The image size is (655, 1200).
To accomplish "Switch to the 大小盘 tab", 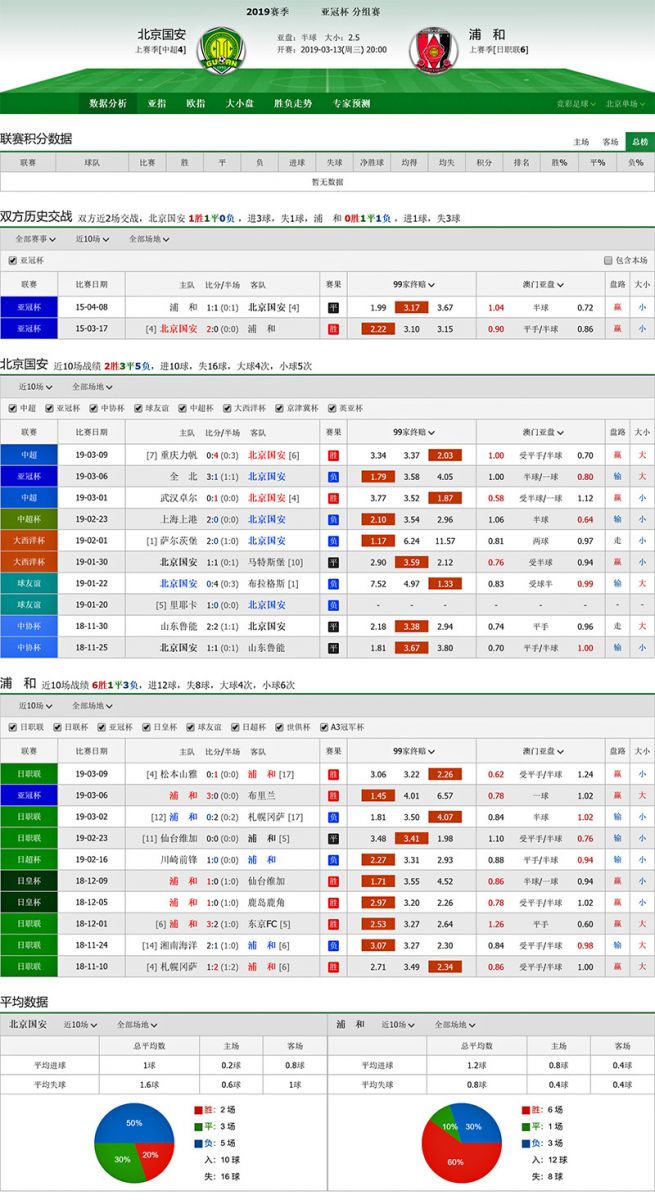I will [240, 103].
